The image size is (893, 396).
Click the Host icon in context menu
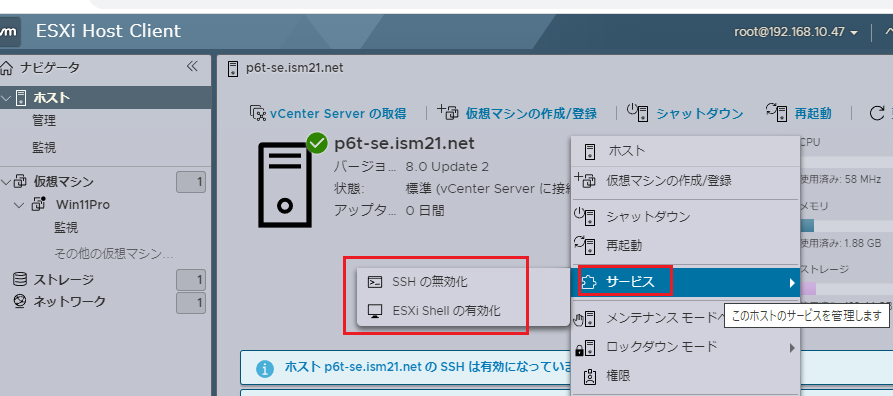[590, 152]
